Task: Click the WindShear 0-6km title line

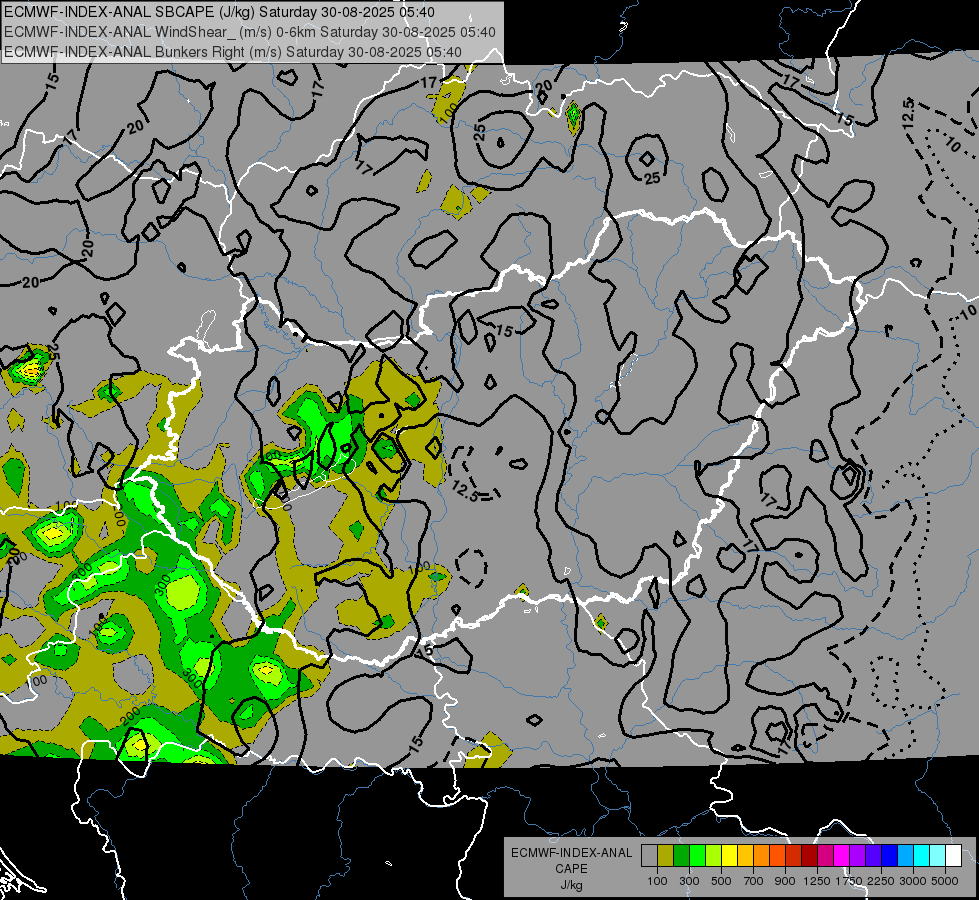Action: pos(250,32)
